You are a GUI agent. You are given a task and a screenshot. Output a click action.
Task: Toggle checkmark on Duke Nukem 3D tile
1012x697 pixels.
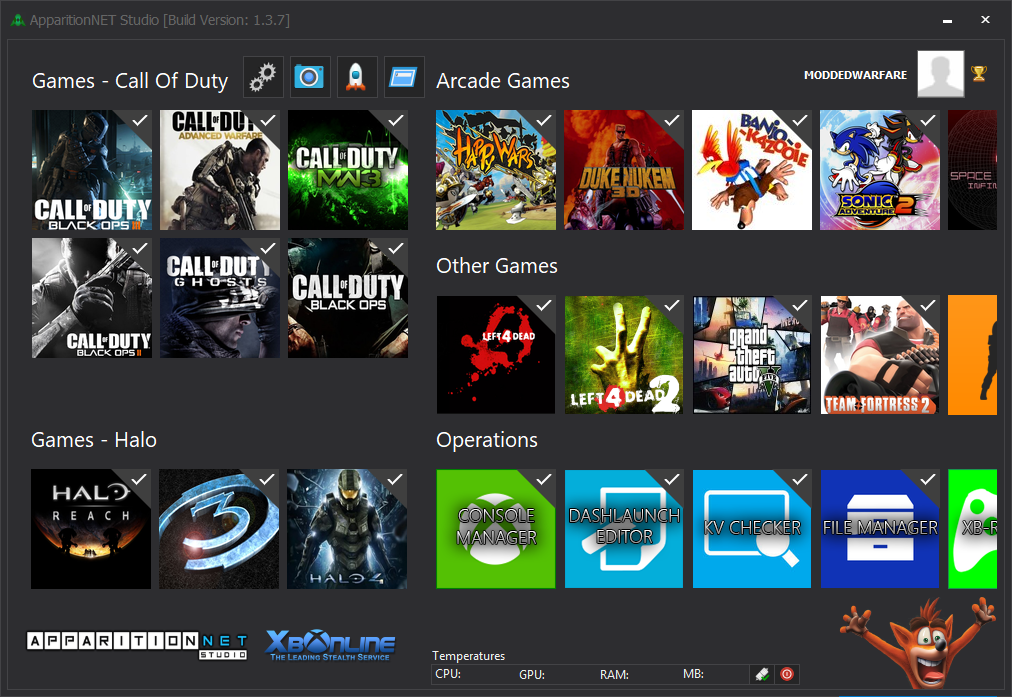pyautogui.click(x=672, y=120)
